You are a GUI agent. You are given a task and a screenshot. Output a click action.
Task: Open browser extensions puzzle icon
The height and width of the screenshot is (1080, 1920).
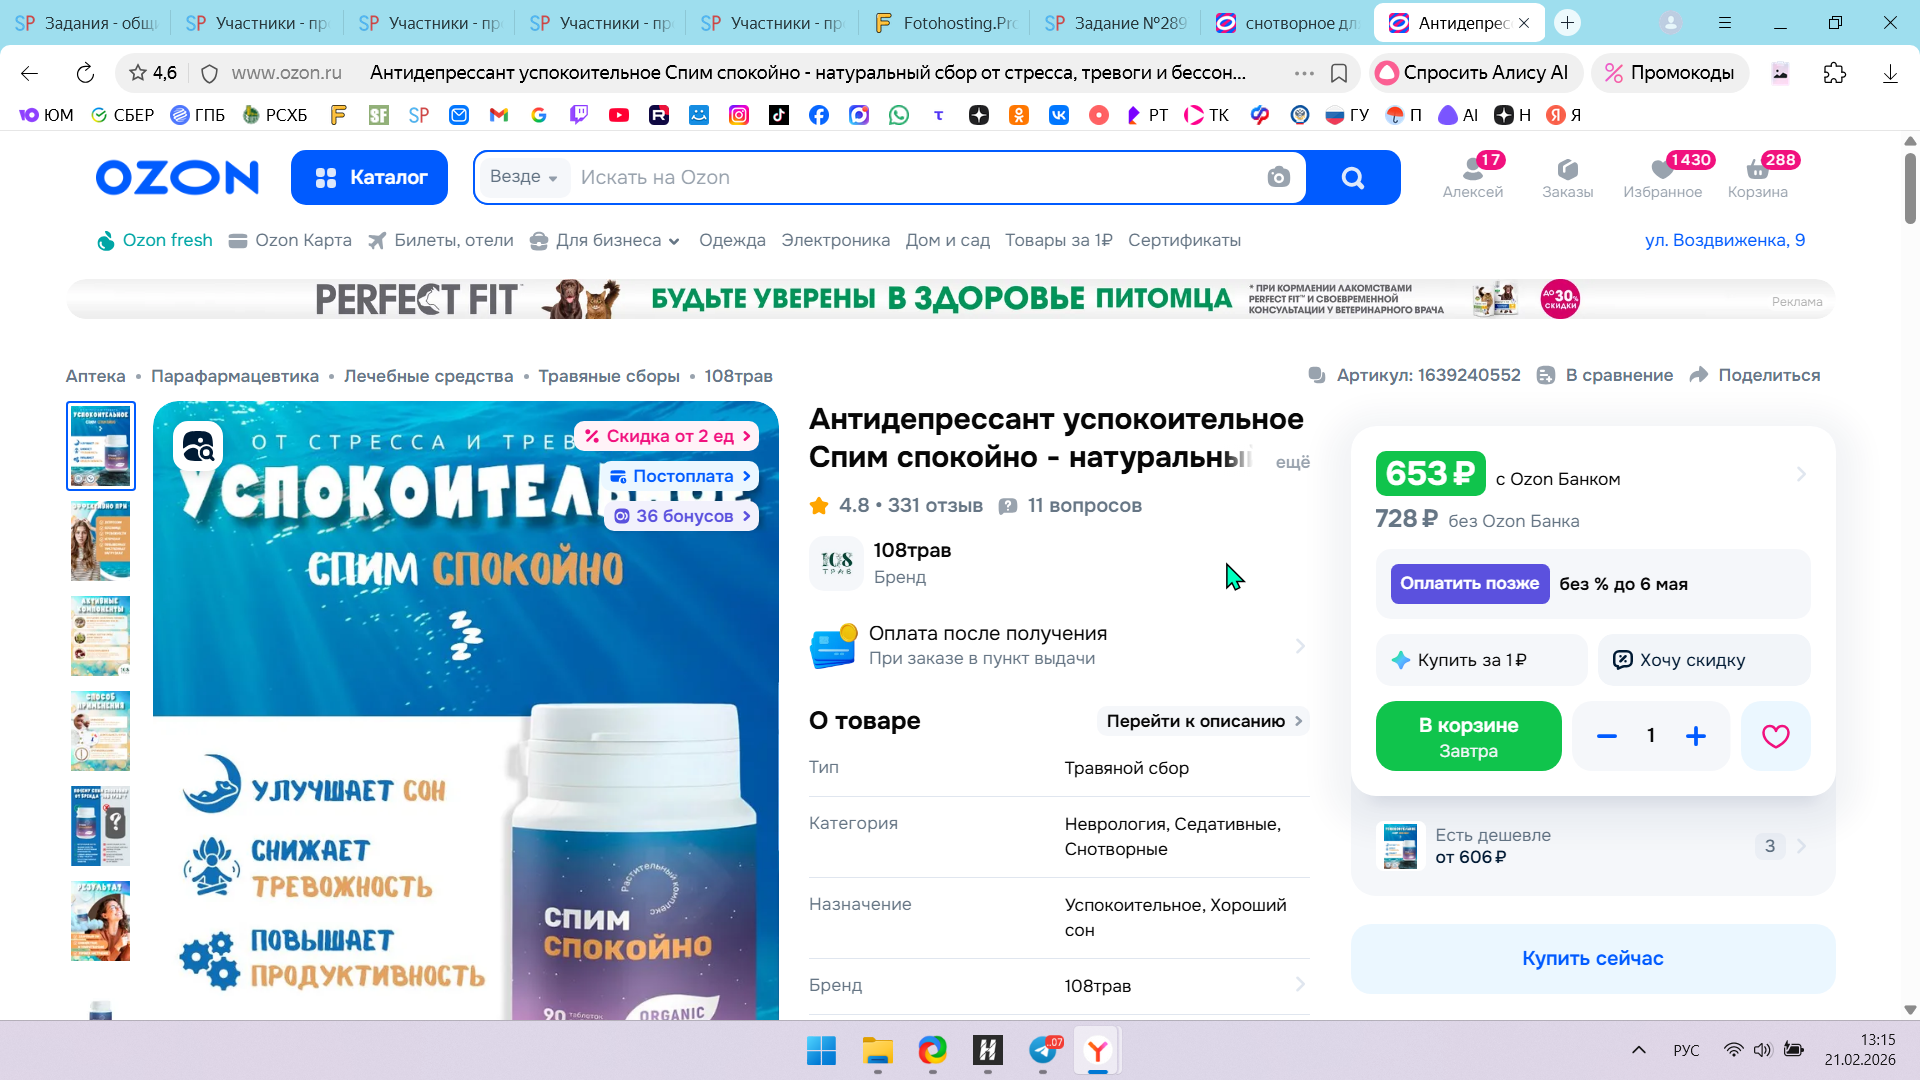point(1834,73)
